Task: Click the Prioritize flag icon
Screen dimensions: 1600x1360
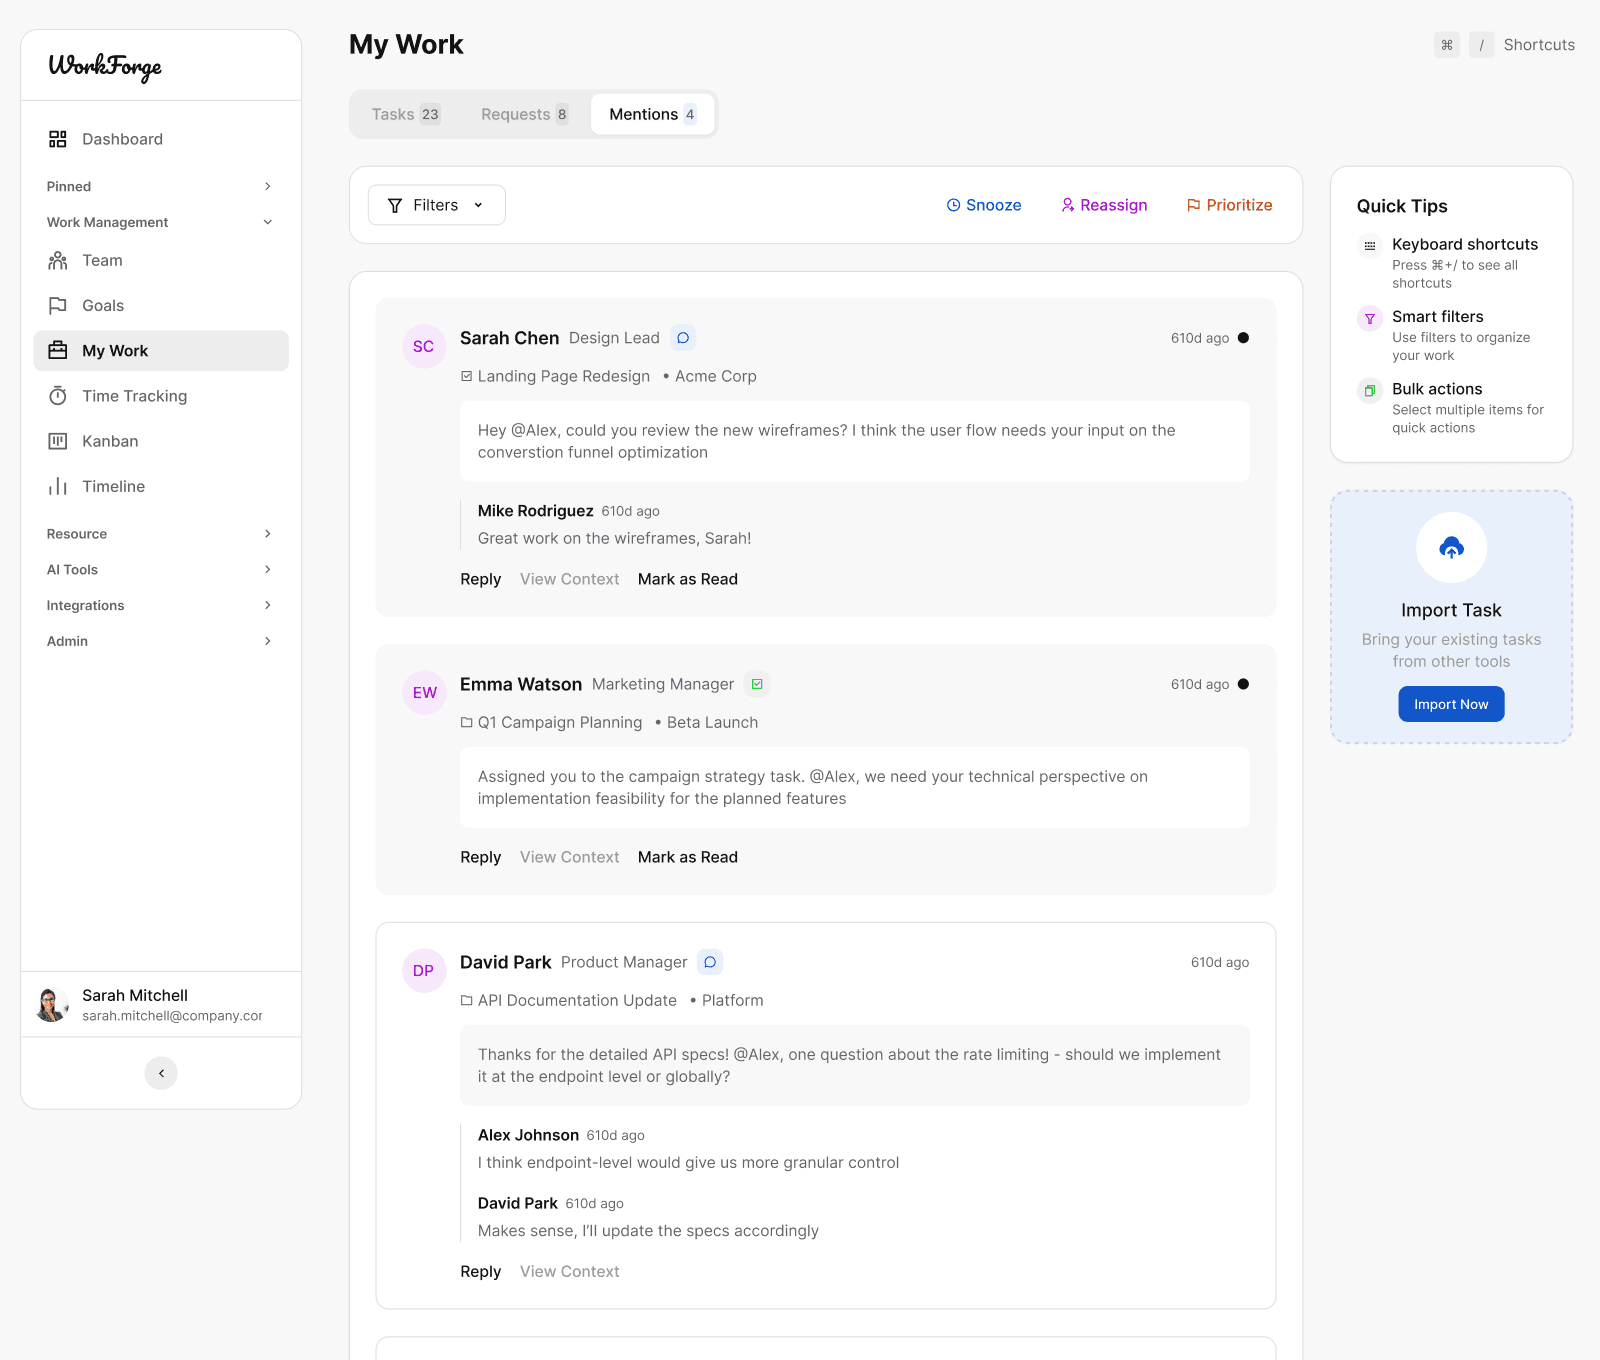Action: click(1192, 205)
